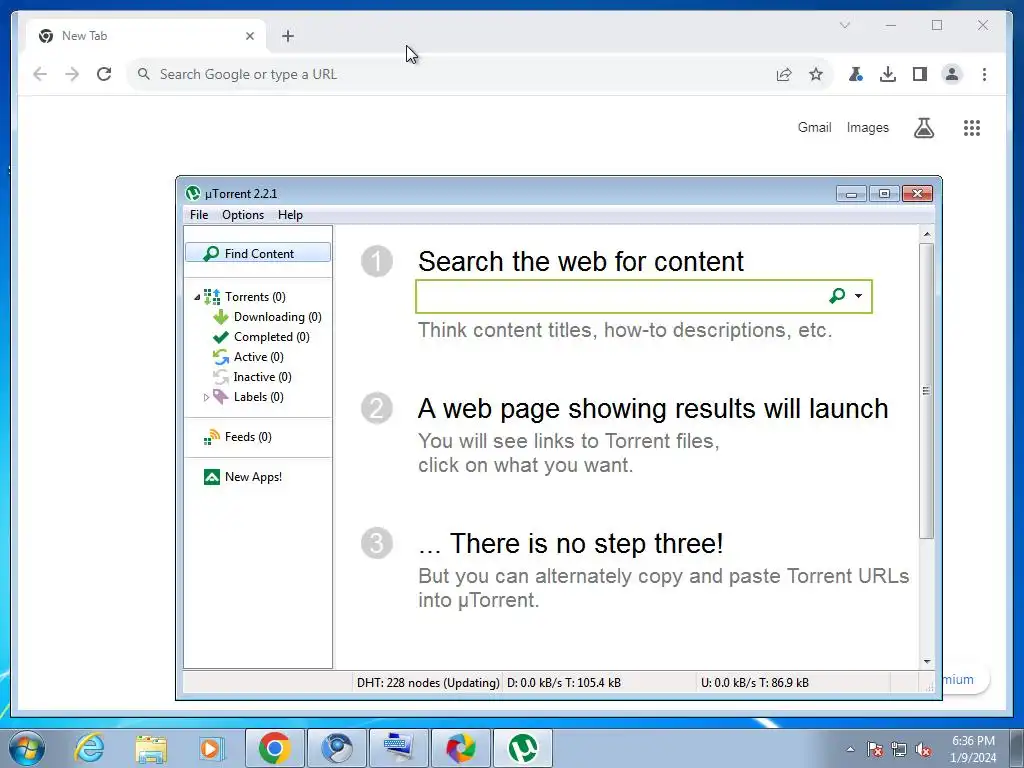Viewport: 1024px width, 768px height.
Task: Click the Feeds RSS icon
Action: point(212,437)
